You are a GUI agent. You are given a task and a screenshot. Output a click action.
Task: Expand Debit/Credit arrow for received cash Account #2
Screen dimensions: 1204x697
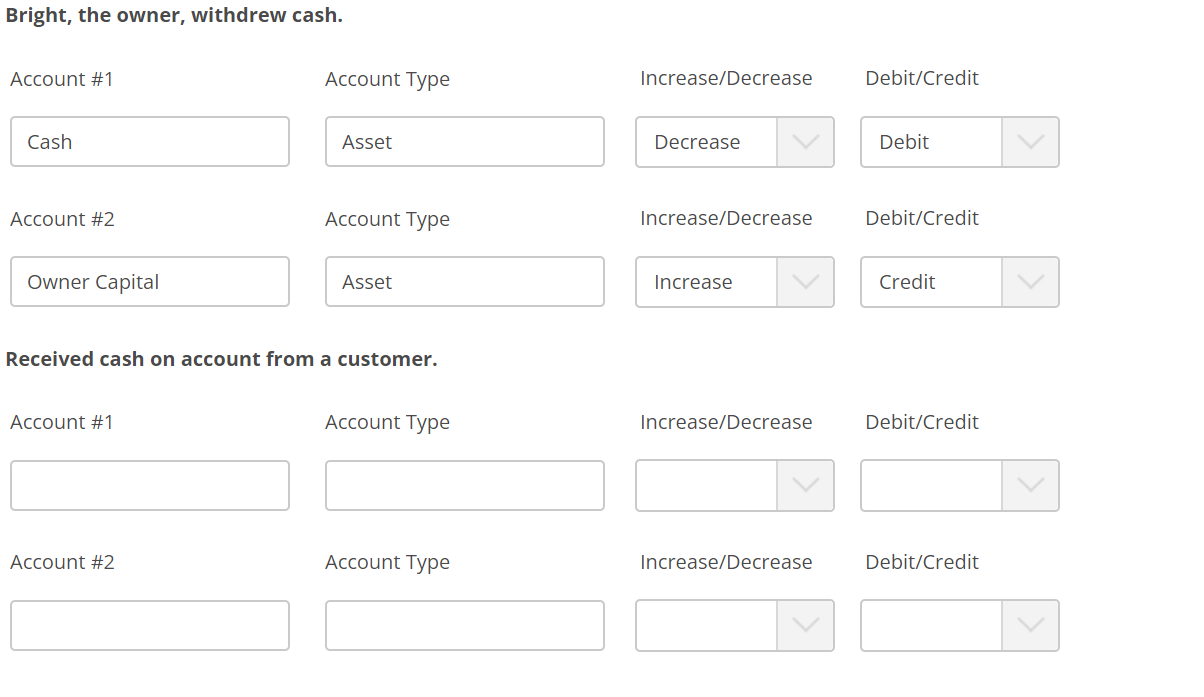(x=1031, y=625)
